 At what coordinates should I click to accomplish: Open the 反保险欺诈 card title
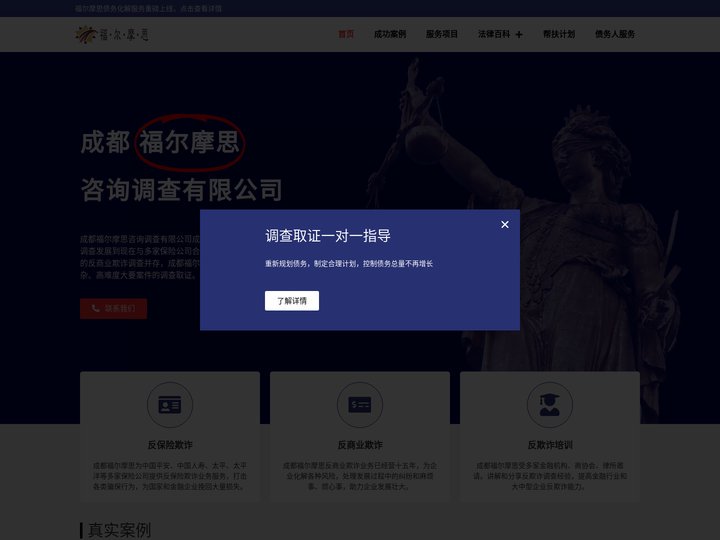click(x=170, y=445)
